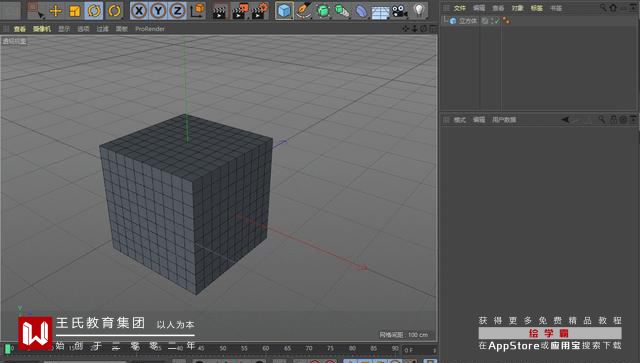Click Object Manager grip handle icon

(446, 8)
